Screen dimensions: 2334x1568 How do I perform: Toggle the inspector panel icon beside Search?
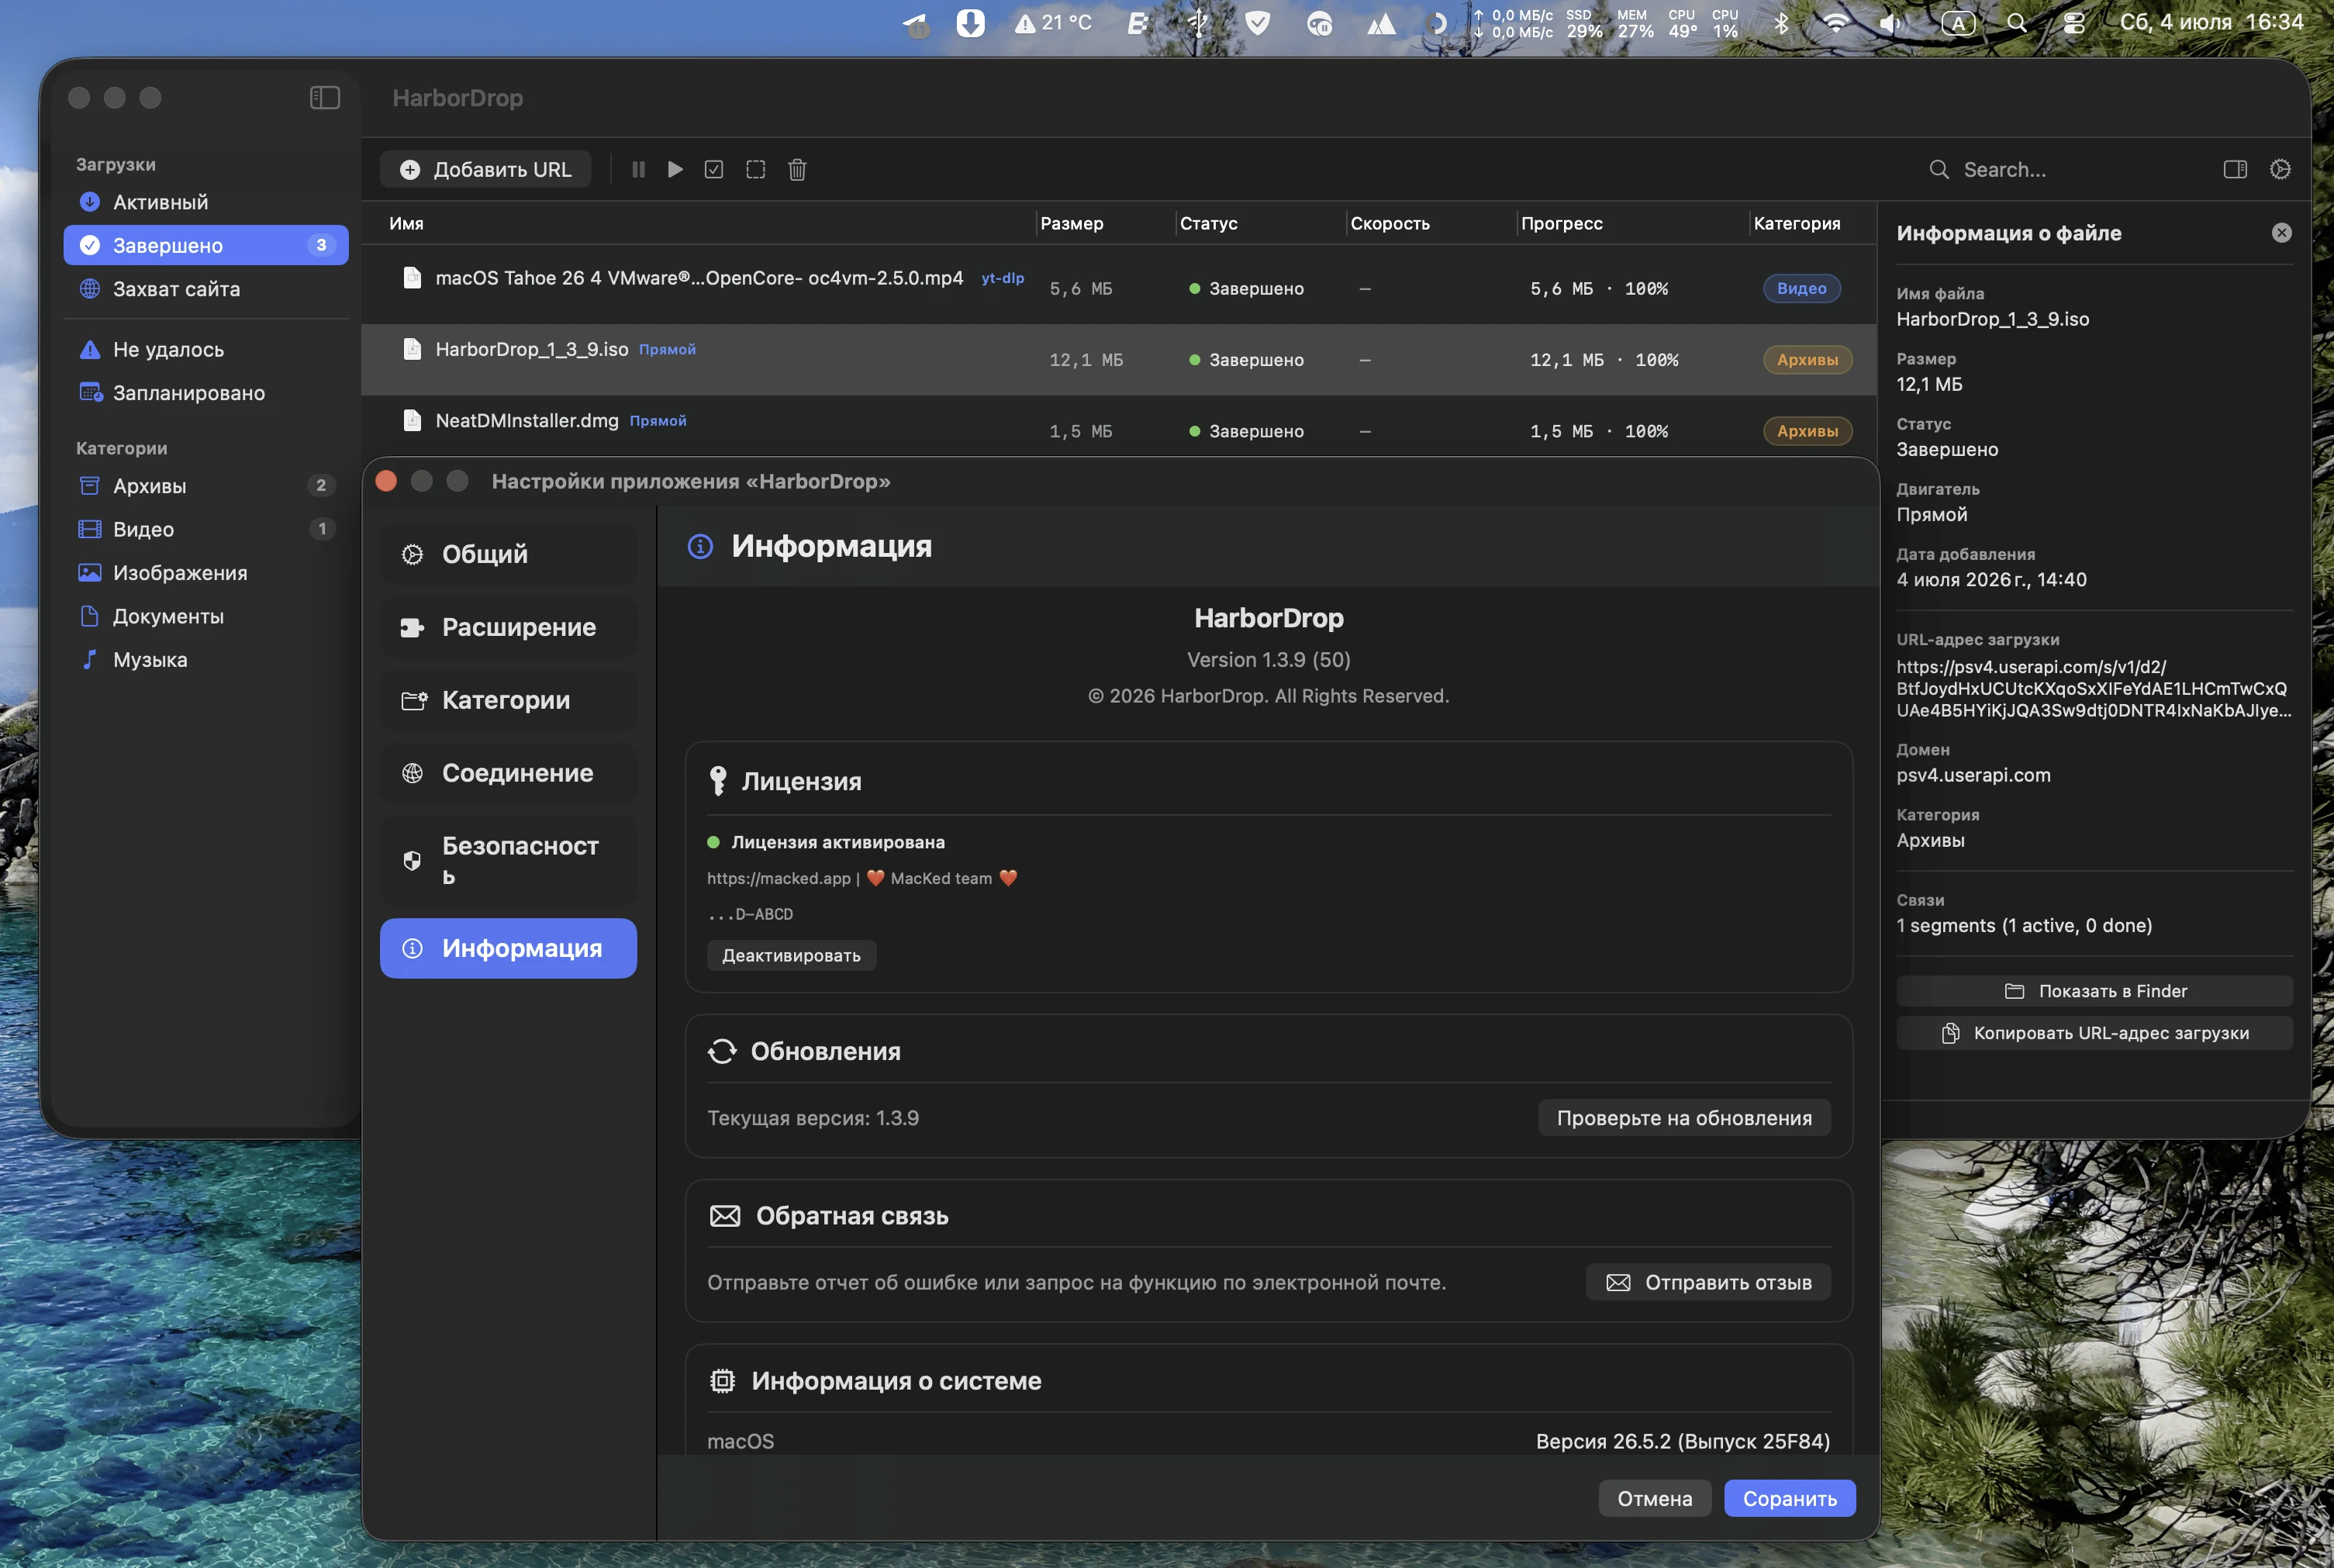point(2235,169)
